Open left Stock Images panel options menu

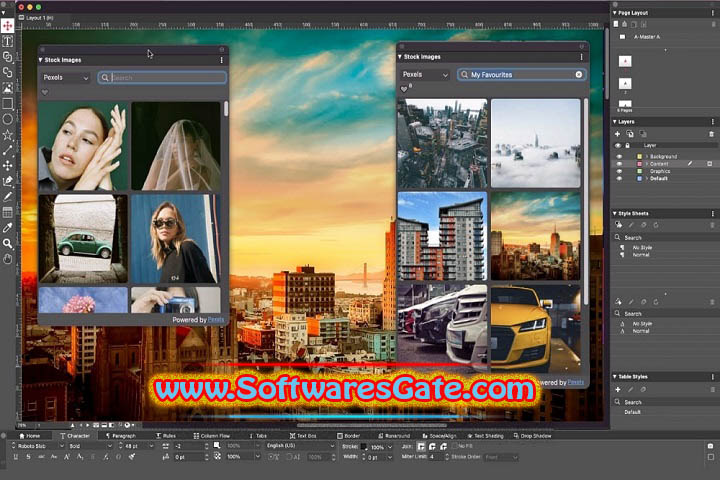(221, 60)
